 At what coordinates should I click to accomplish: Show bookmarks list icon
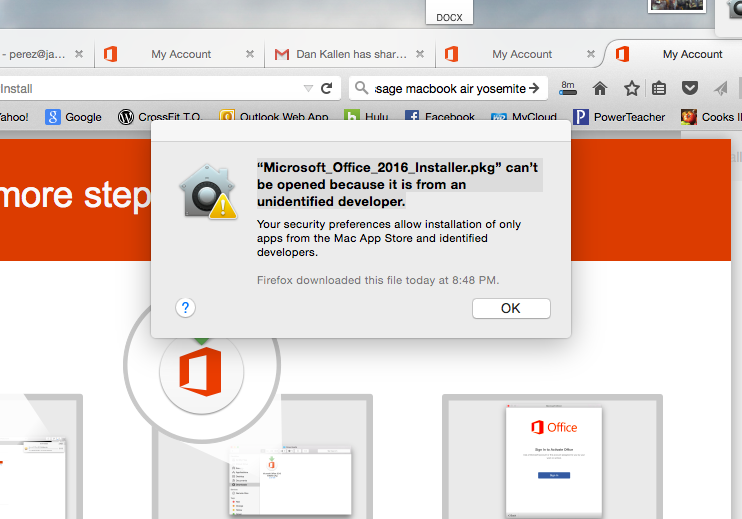tap(659, 88)
